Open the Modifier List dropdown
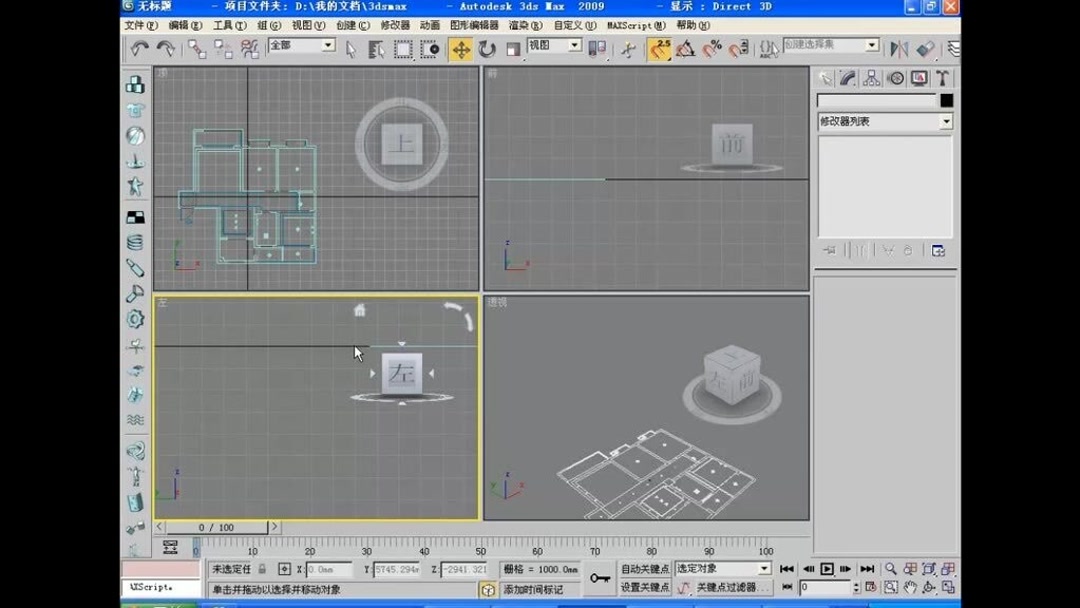This screenshot has height=608, width=1080. pyautogui.click(x=885, y=120)
